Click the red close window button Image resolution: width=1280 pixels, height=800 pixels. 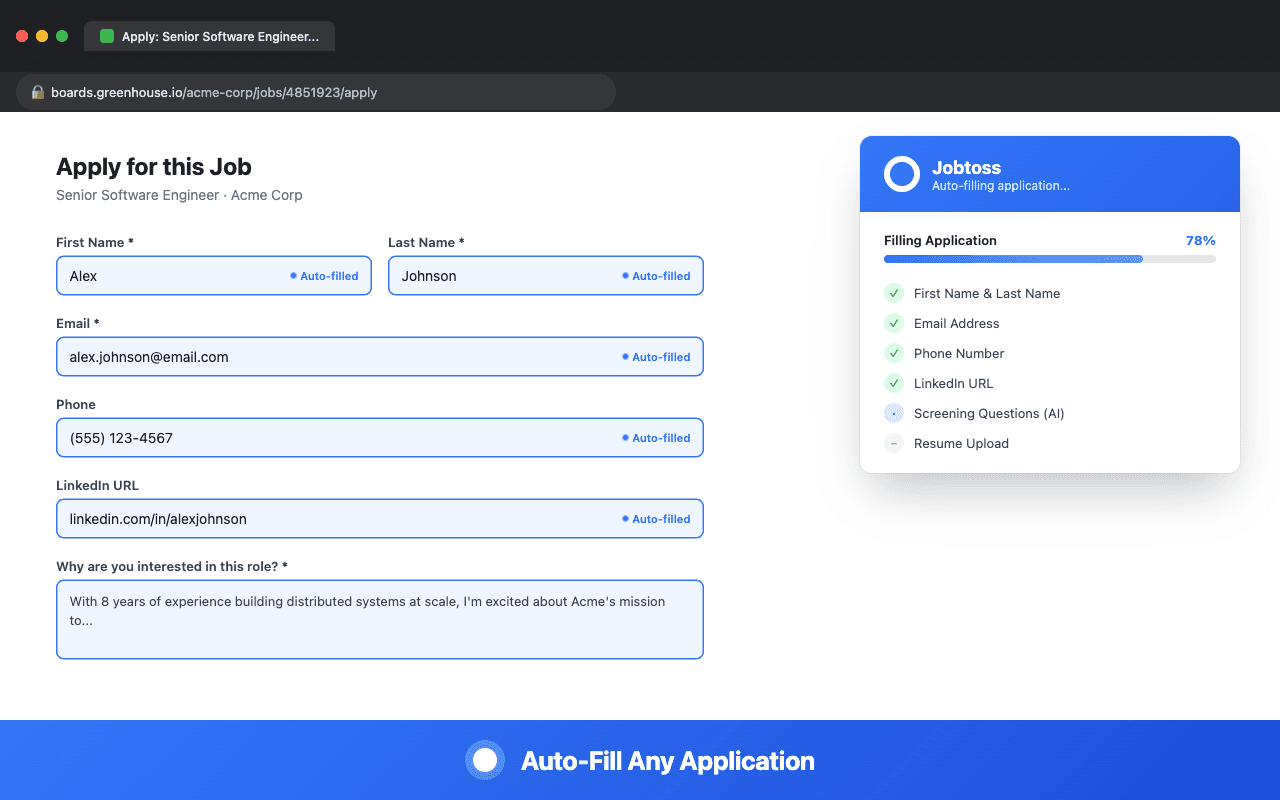point(22,36)
